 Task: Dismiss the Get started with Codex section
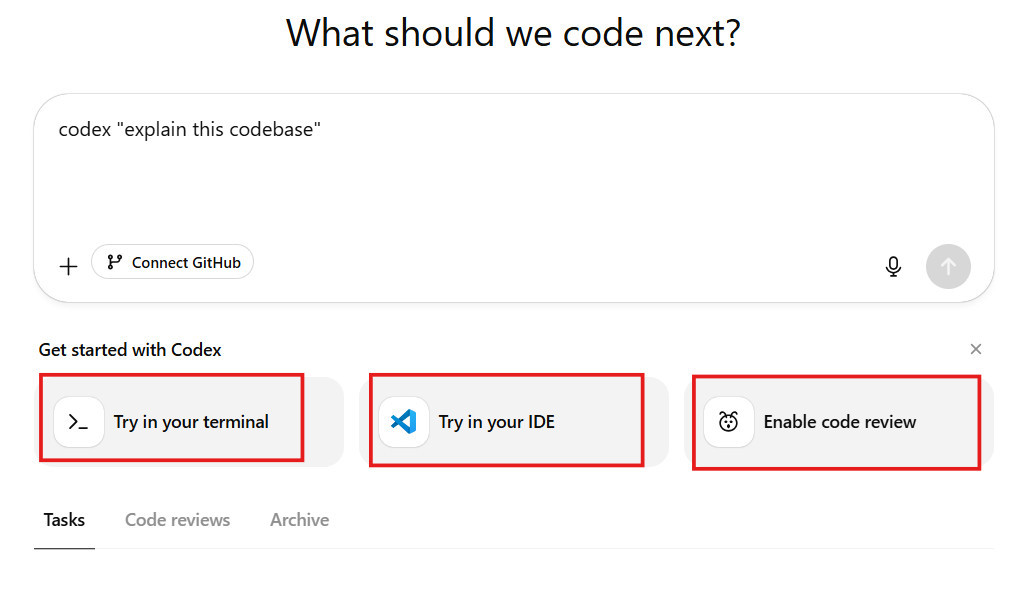coord(976,349)
